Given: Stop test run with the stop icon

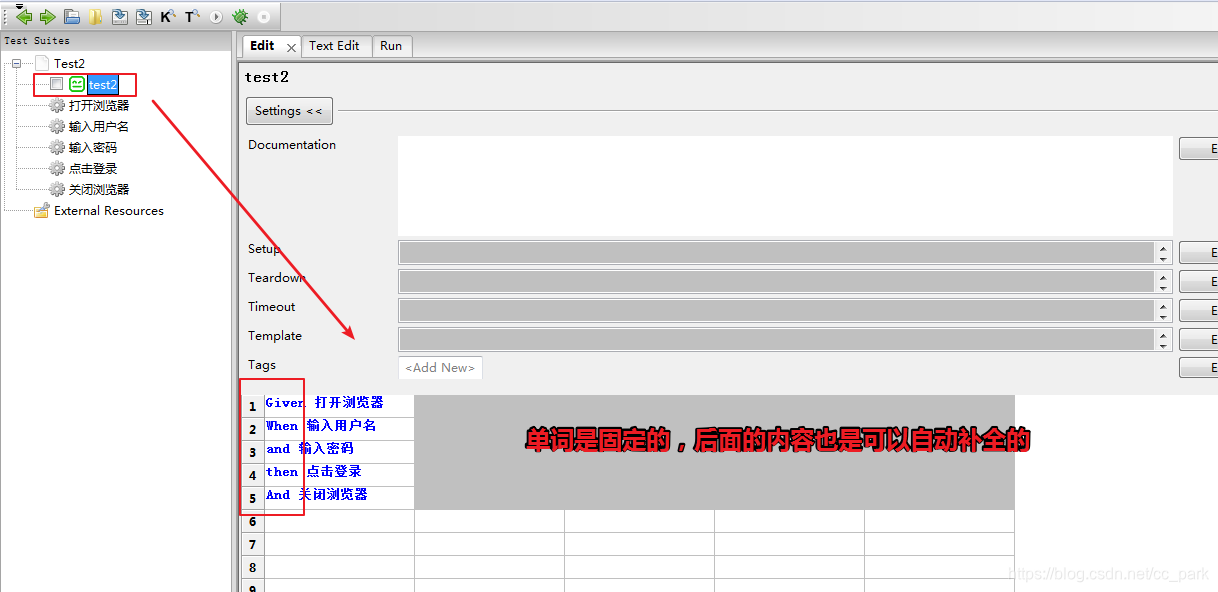Looking at the screenshot, I should coord(264,17).
